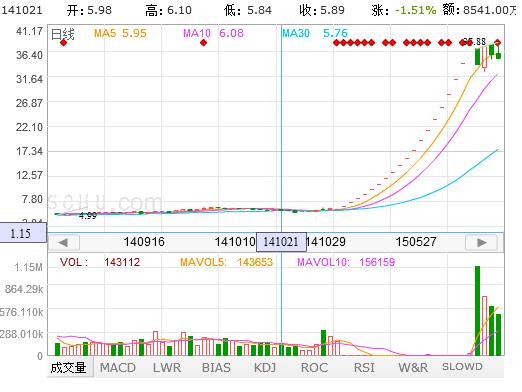522x392 pixels.
Task: Click the 1.15 crosshair price label
Action: pos(23,233)
